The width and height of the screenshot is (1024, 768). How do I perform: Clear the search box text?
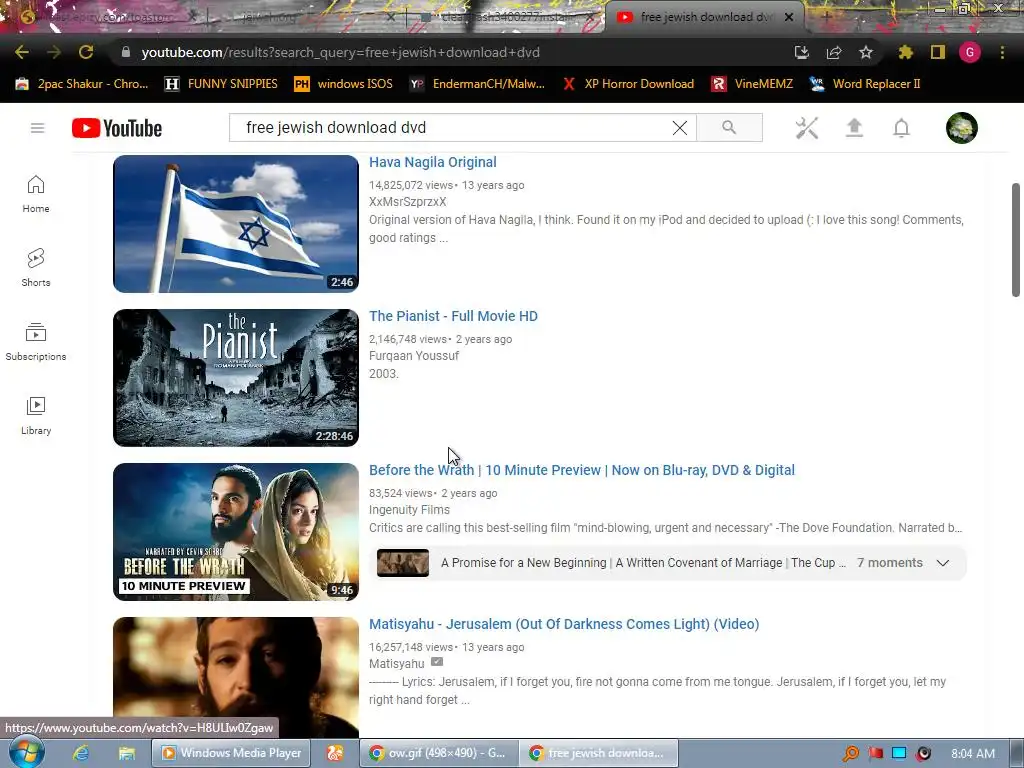click(x=680, y=128)
